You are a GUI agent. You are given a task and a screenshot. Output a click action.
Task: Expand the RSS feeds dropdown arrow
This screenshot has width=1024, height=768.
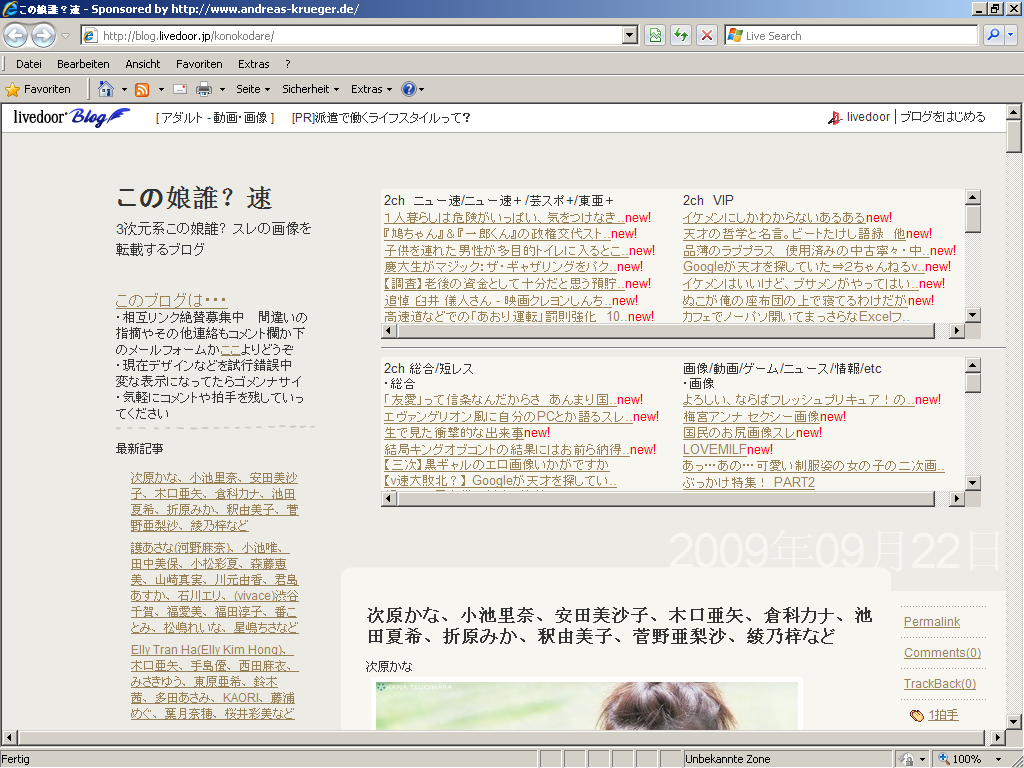[161, 89]
